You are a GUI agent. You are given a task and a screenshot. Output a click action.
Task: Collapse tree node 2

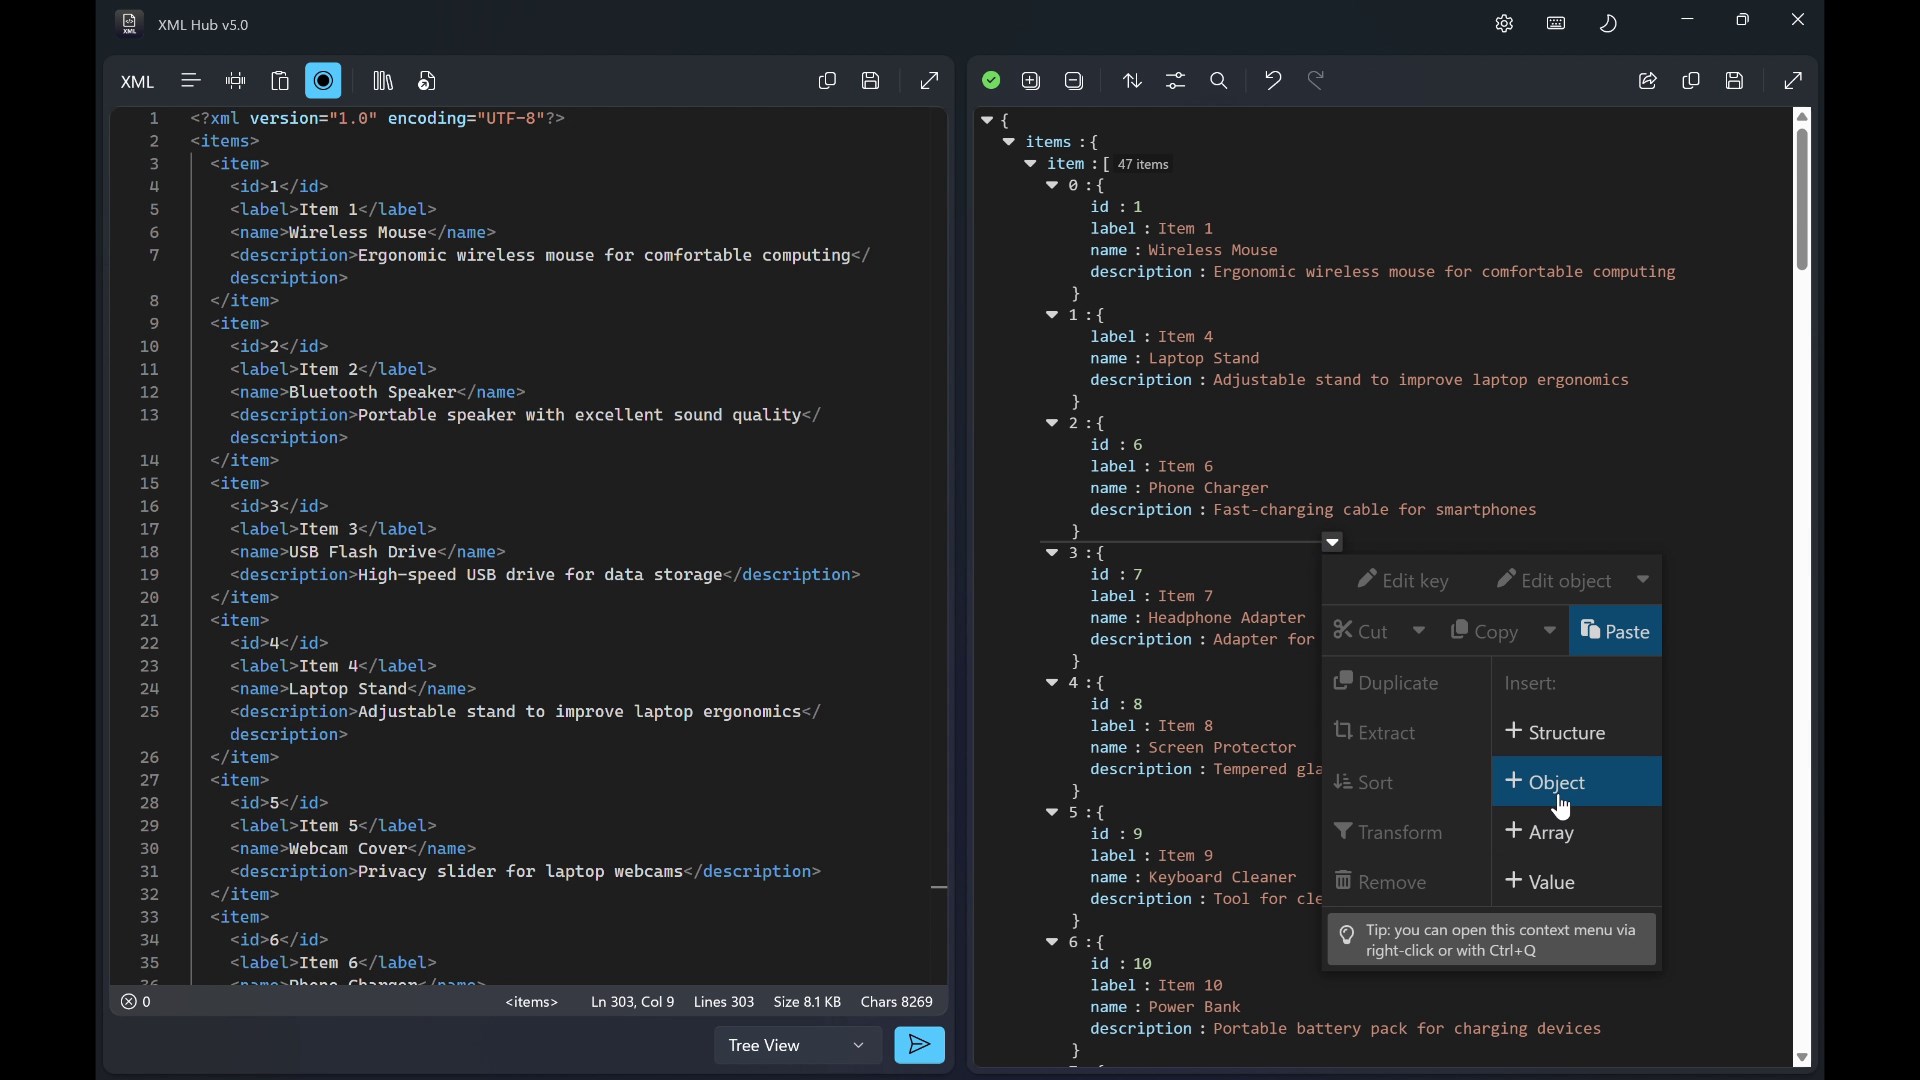tap(1054, 424)
